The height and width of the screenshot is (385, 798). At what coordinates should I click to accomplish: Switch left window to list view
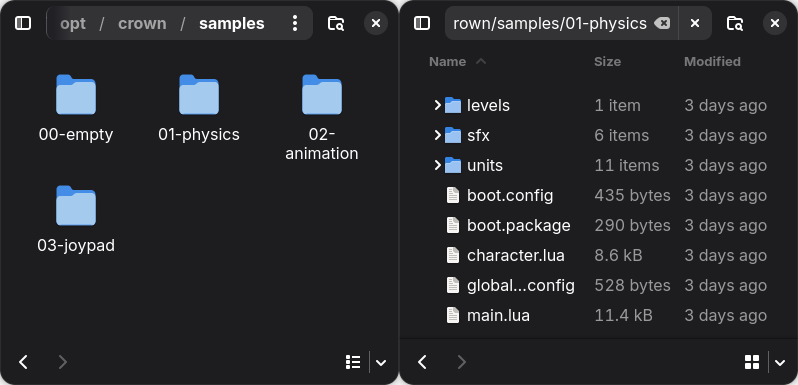353,362
